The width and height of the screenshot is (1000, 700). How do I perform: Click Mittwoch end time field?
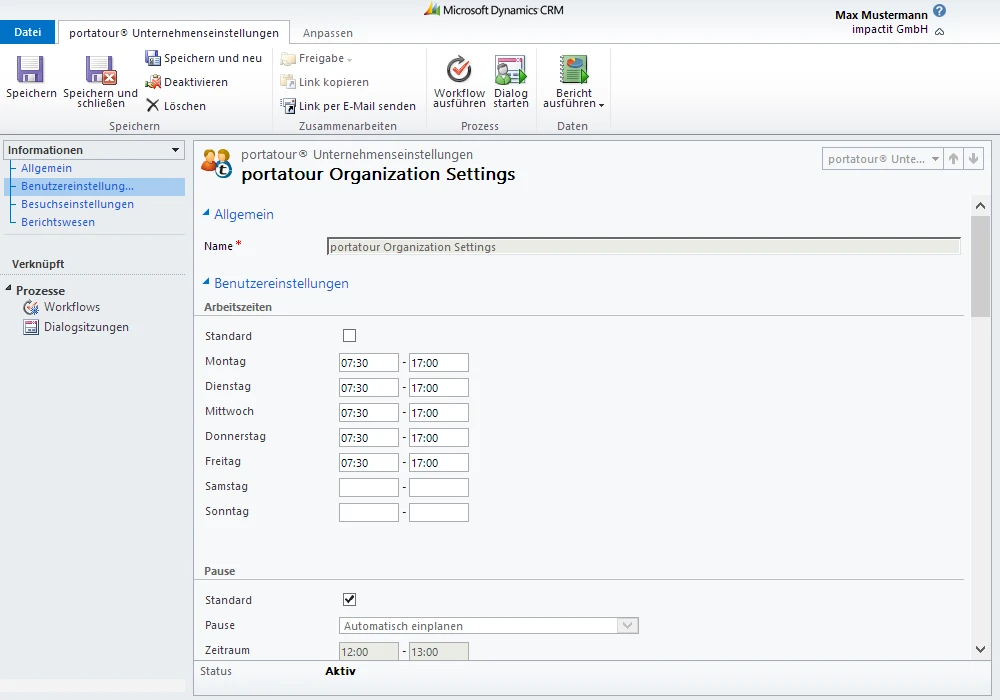(x=439, y=412)
